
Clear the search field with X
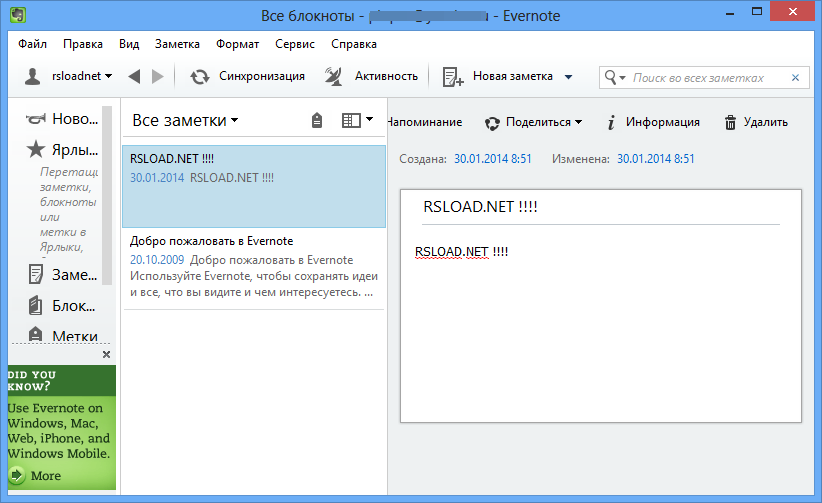795,78
